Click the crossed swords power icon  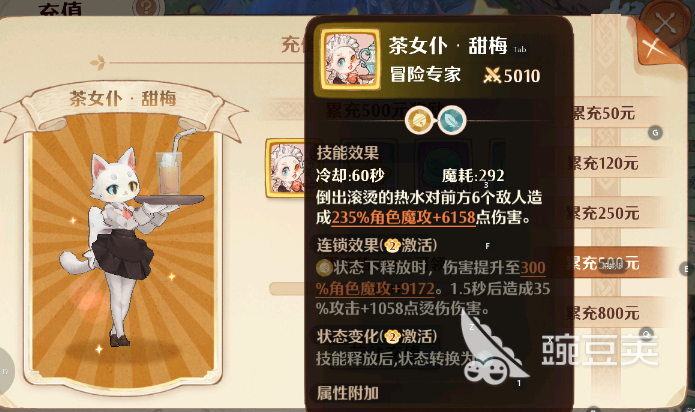(x=492, y=76)
